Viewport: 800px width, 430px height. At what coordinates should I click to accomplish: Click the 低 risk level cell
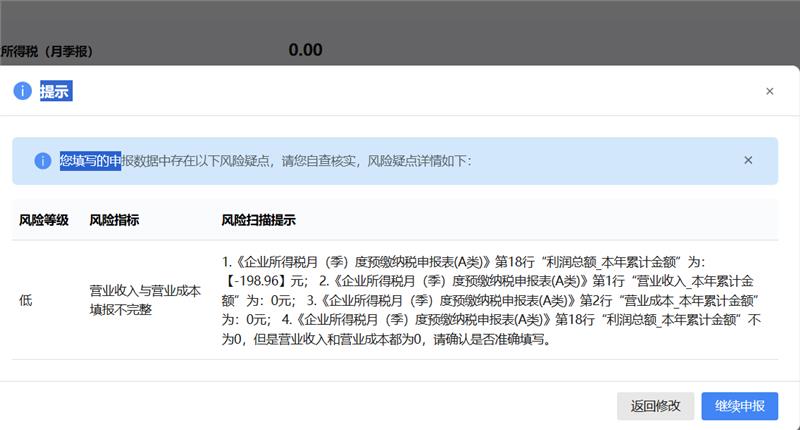(x=26, y=300)
